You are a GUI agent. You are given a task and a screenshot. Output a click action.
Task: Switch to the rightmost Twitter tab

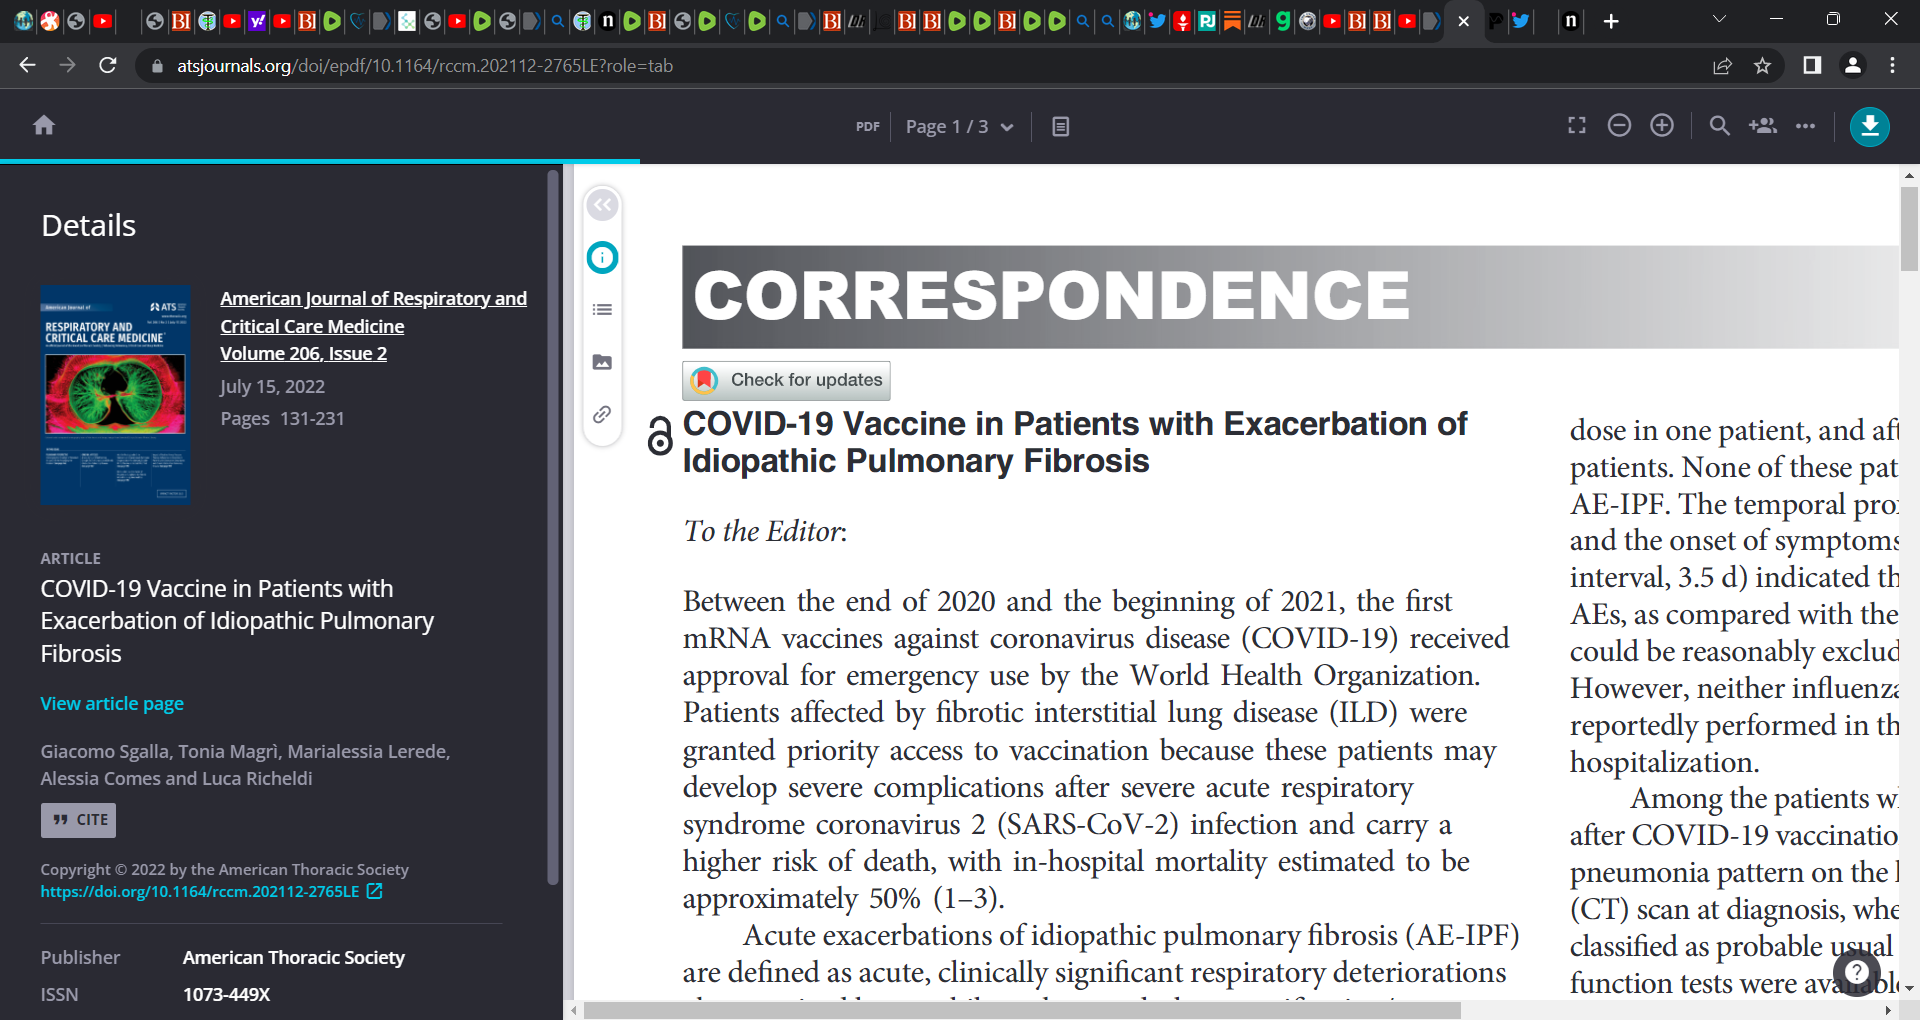(x=1521, y=21)
